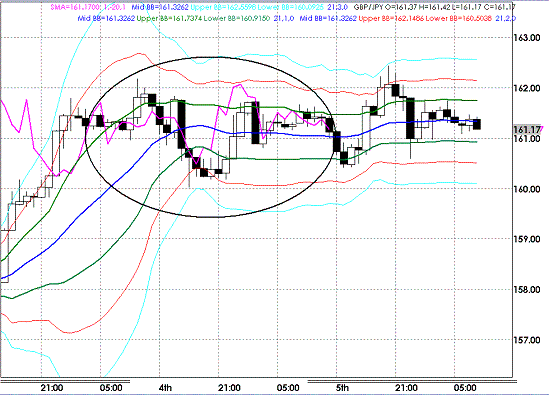Click the 157.00 price axis label
The height and width of the screenshot is (395, 549).
[x=526, y=340]
